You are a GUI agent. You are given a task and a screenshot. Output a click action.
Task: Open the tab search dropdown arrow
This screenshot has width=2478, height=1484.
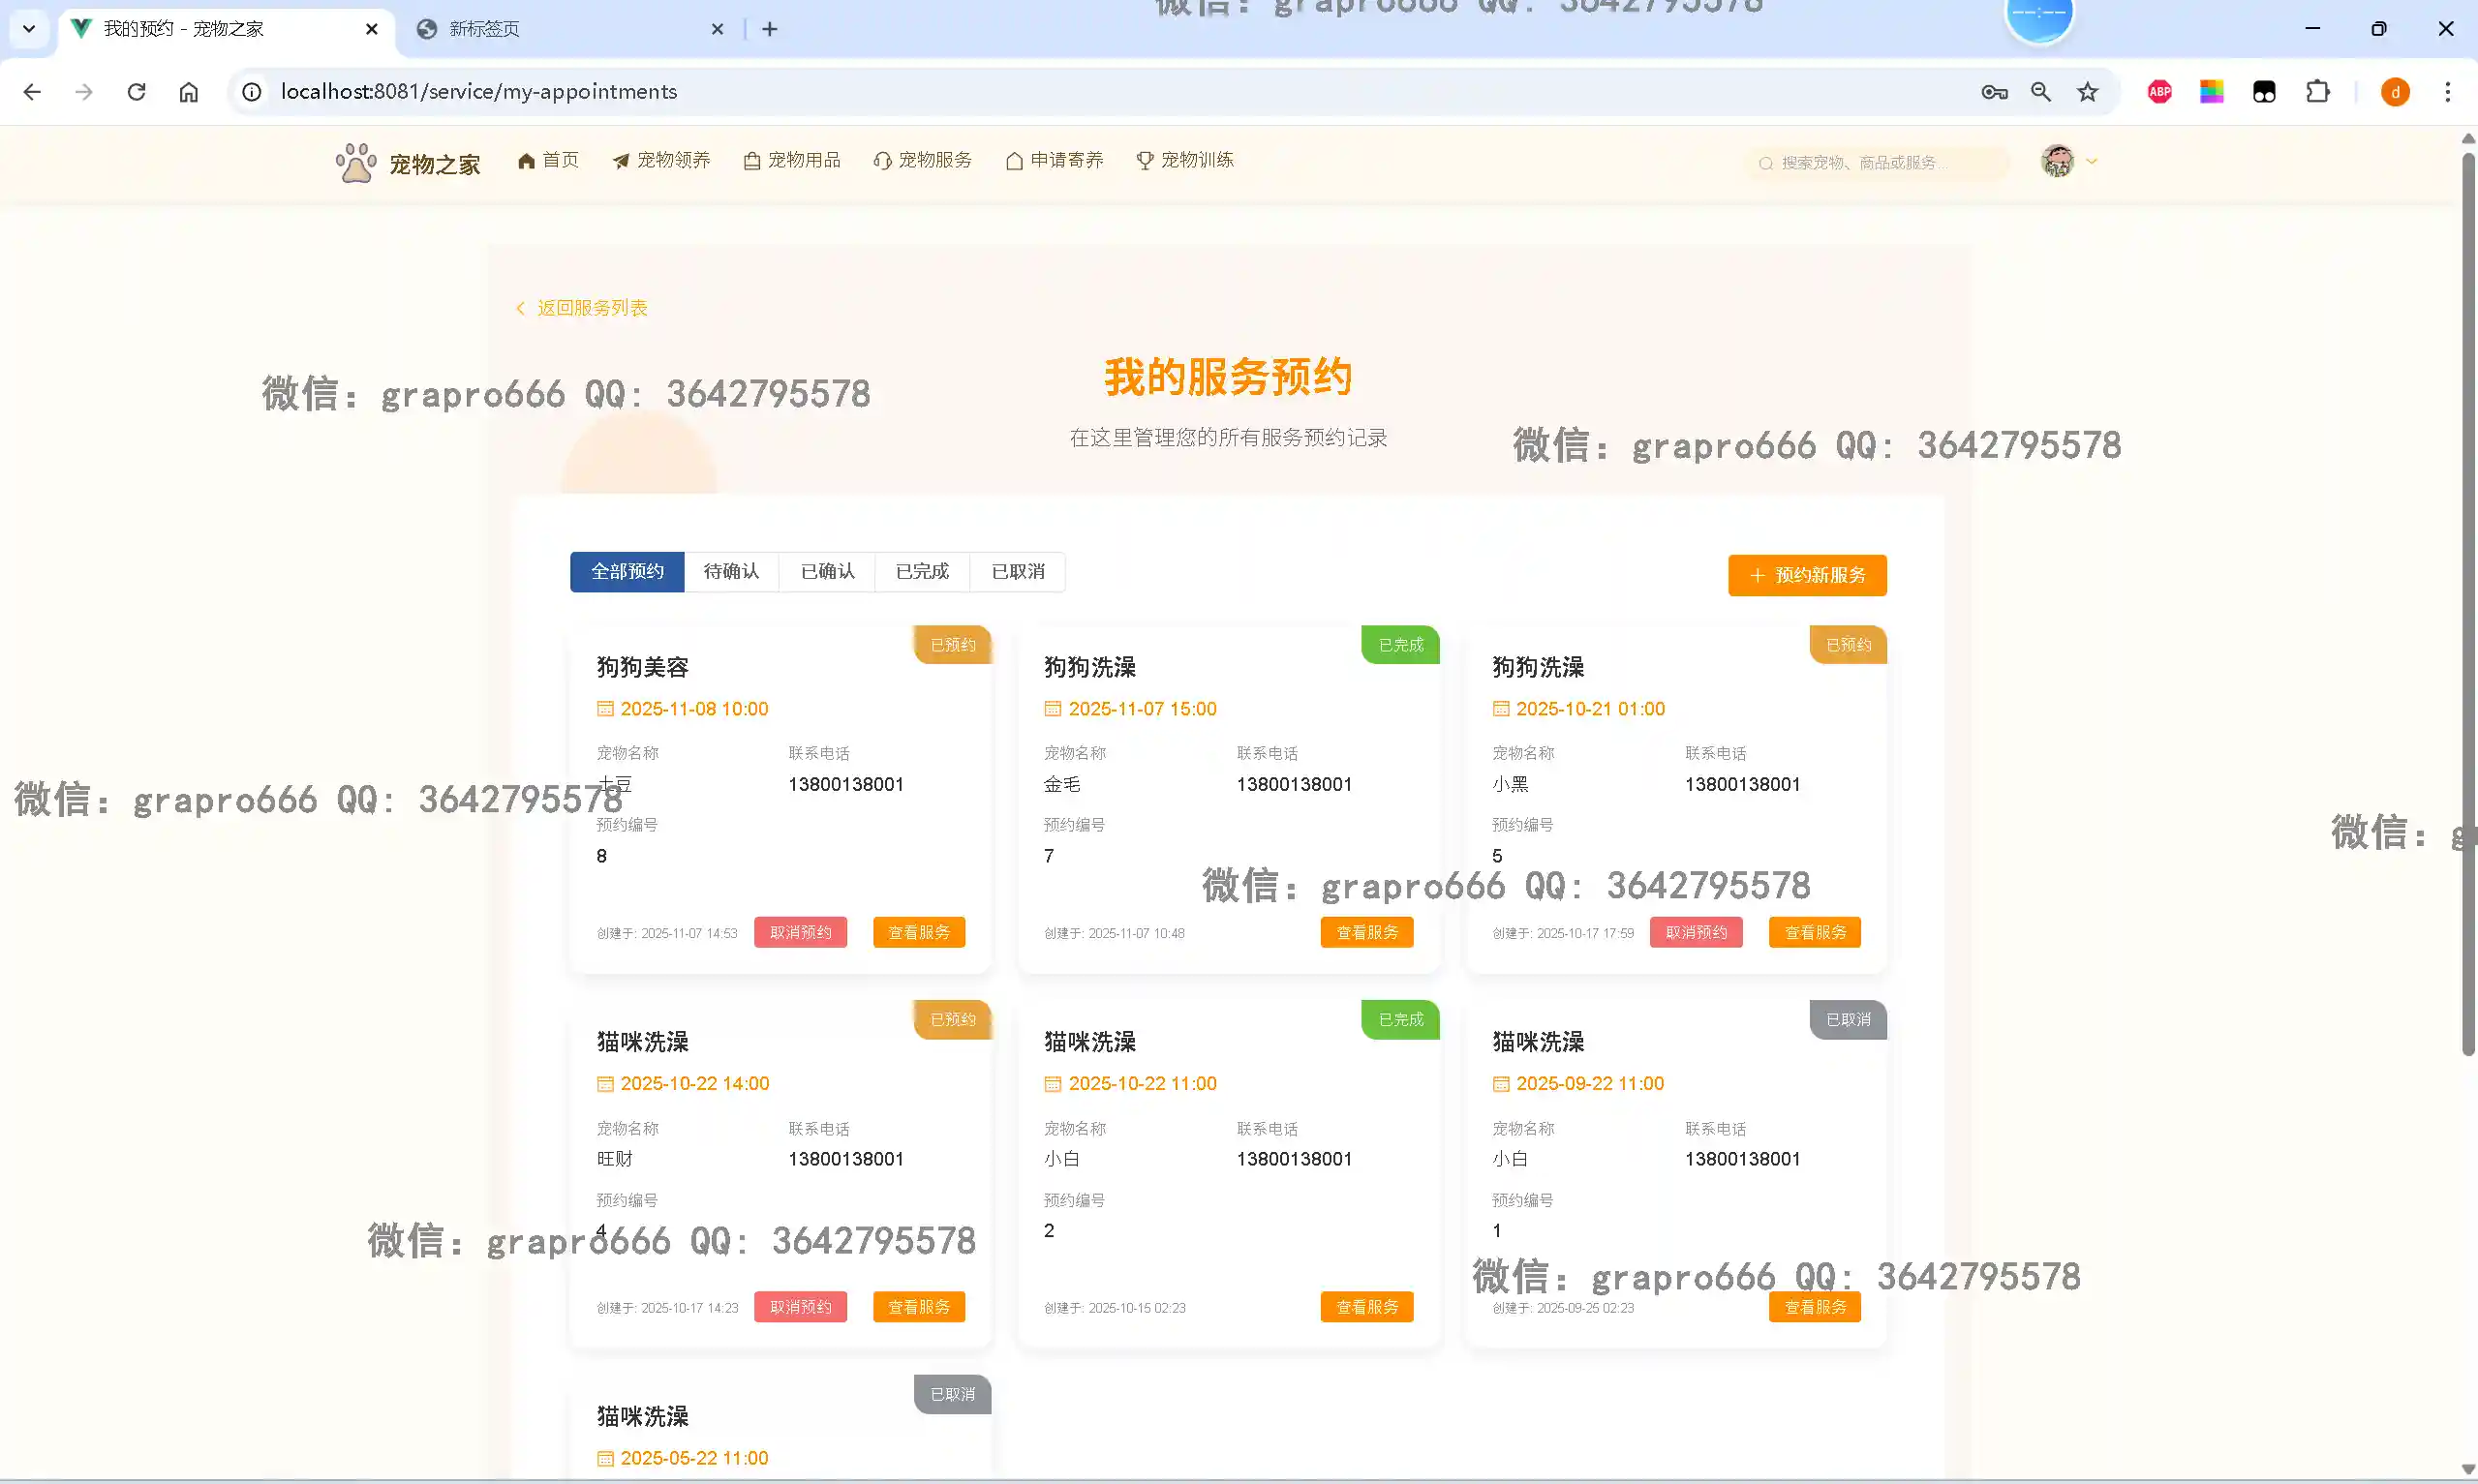(29, 29)
